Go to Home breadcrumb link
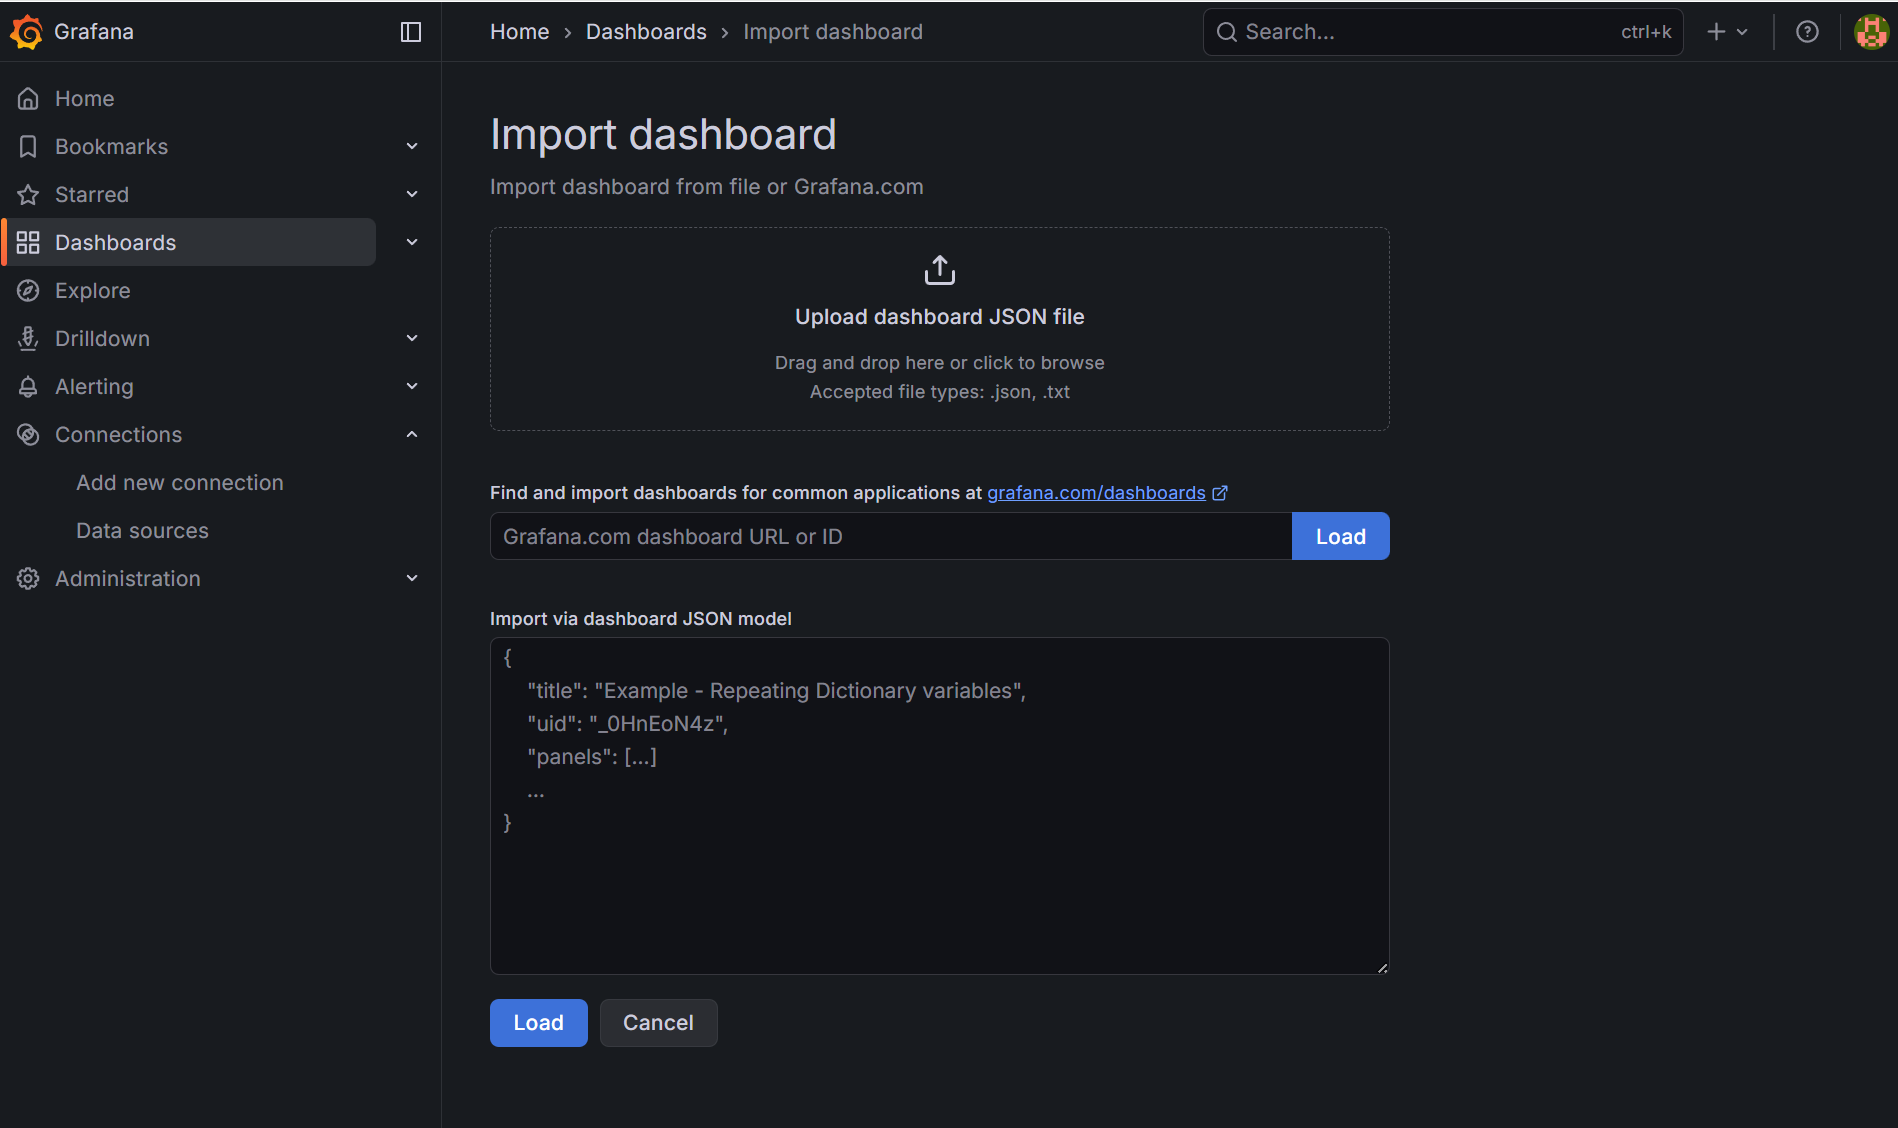 pos(519,32)
